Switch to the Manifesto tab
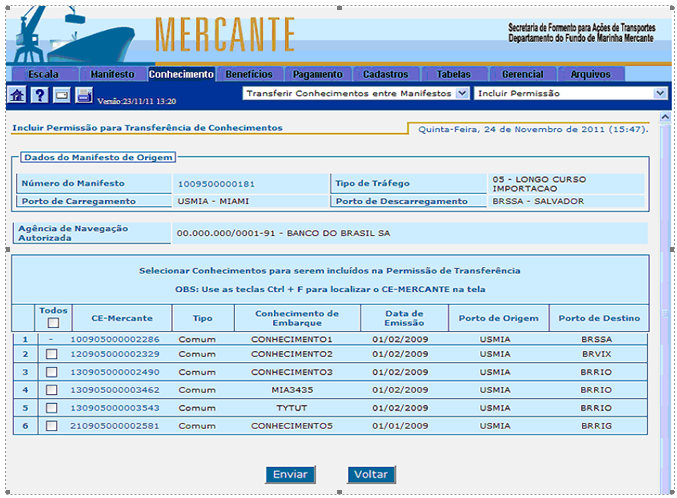The image size is (677, 498). point(112,74)
